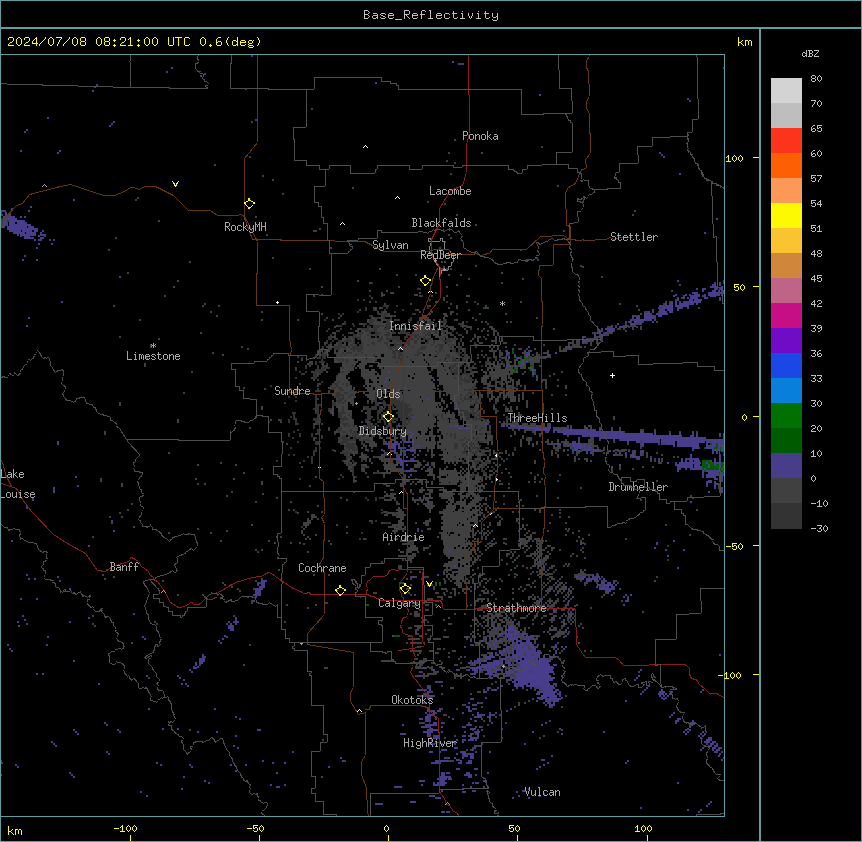
Task: Click the Okotoks label
Action: click(412, 700)
